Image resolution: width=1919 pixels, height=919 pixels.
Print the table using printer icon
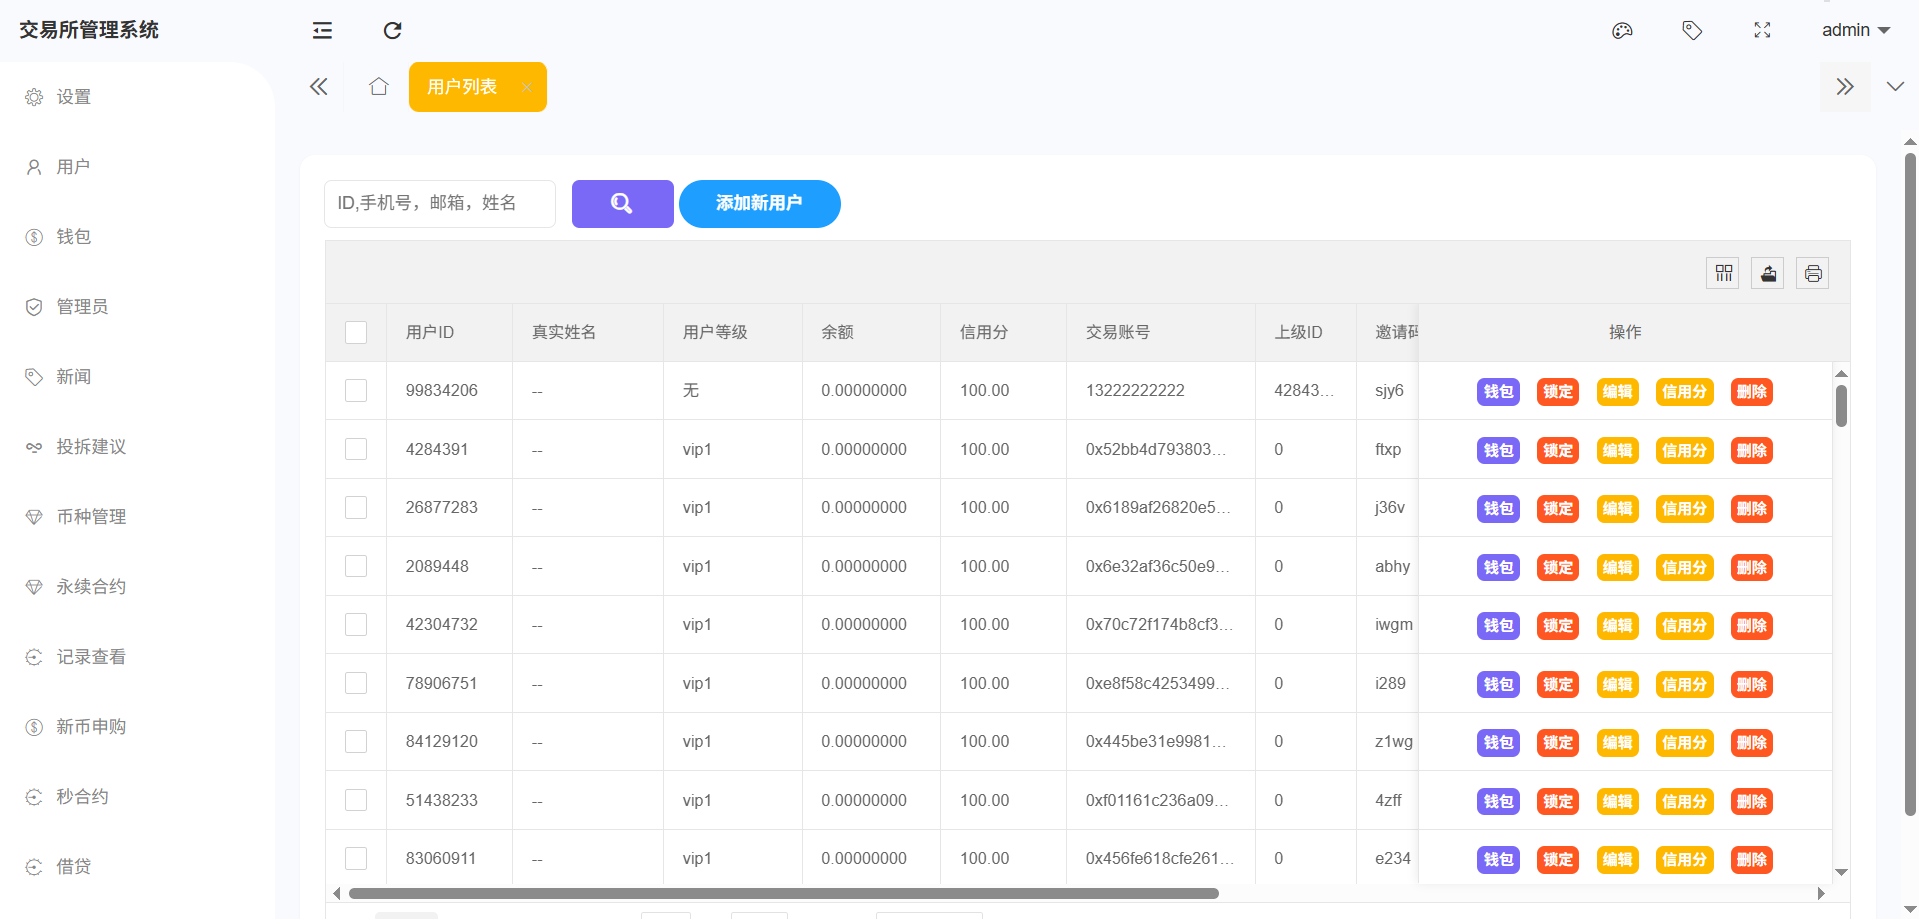pyautogui.click(x=1812, y=273)
